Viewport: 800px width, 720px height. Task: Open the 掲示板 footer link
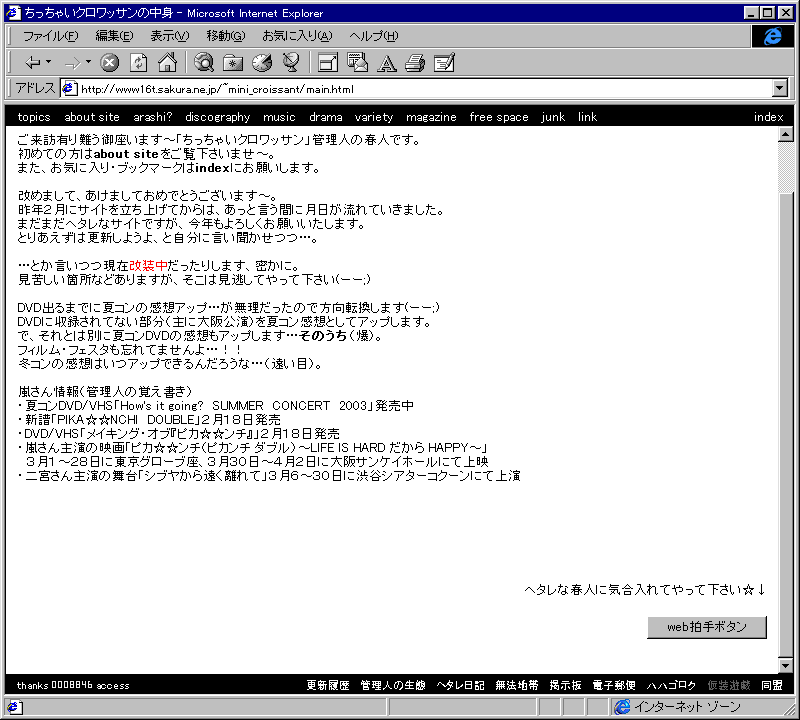(565, 685)
